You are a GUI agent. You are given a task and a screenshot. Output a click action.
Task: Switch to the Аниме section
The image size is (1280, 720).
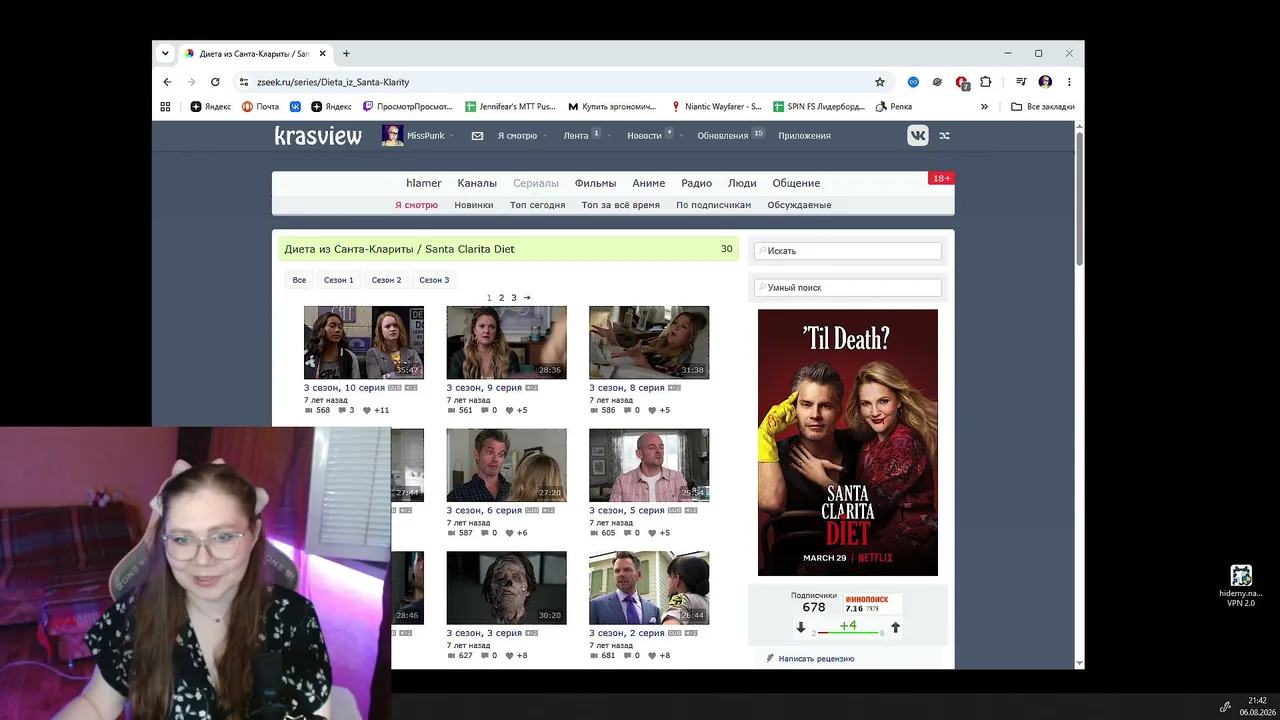click(649, 183)
